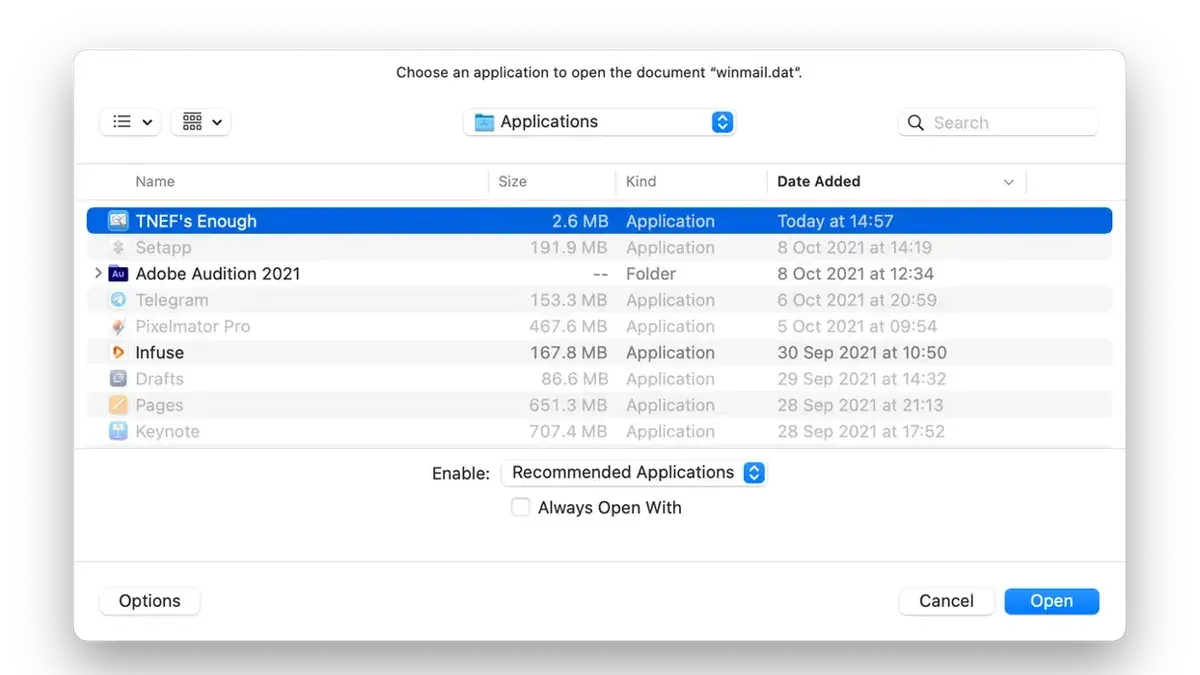Open the Enable Recommended Applications dropdown
This screenshot has height=675, width=1200.
tap(634, 472)
